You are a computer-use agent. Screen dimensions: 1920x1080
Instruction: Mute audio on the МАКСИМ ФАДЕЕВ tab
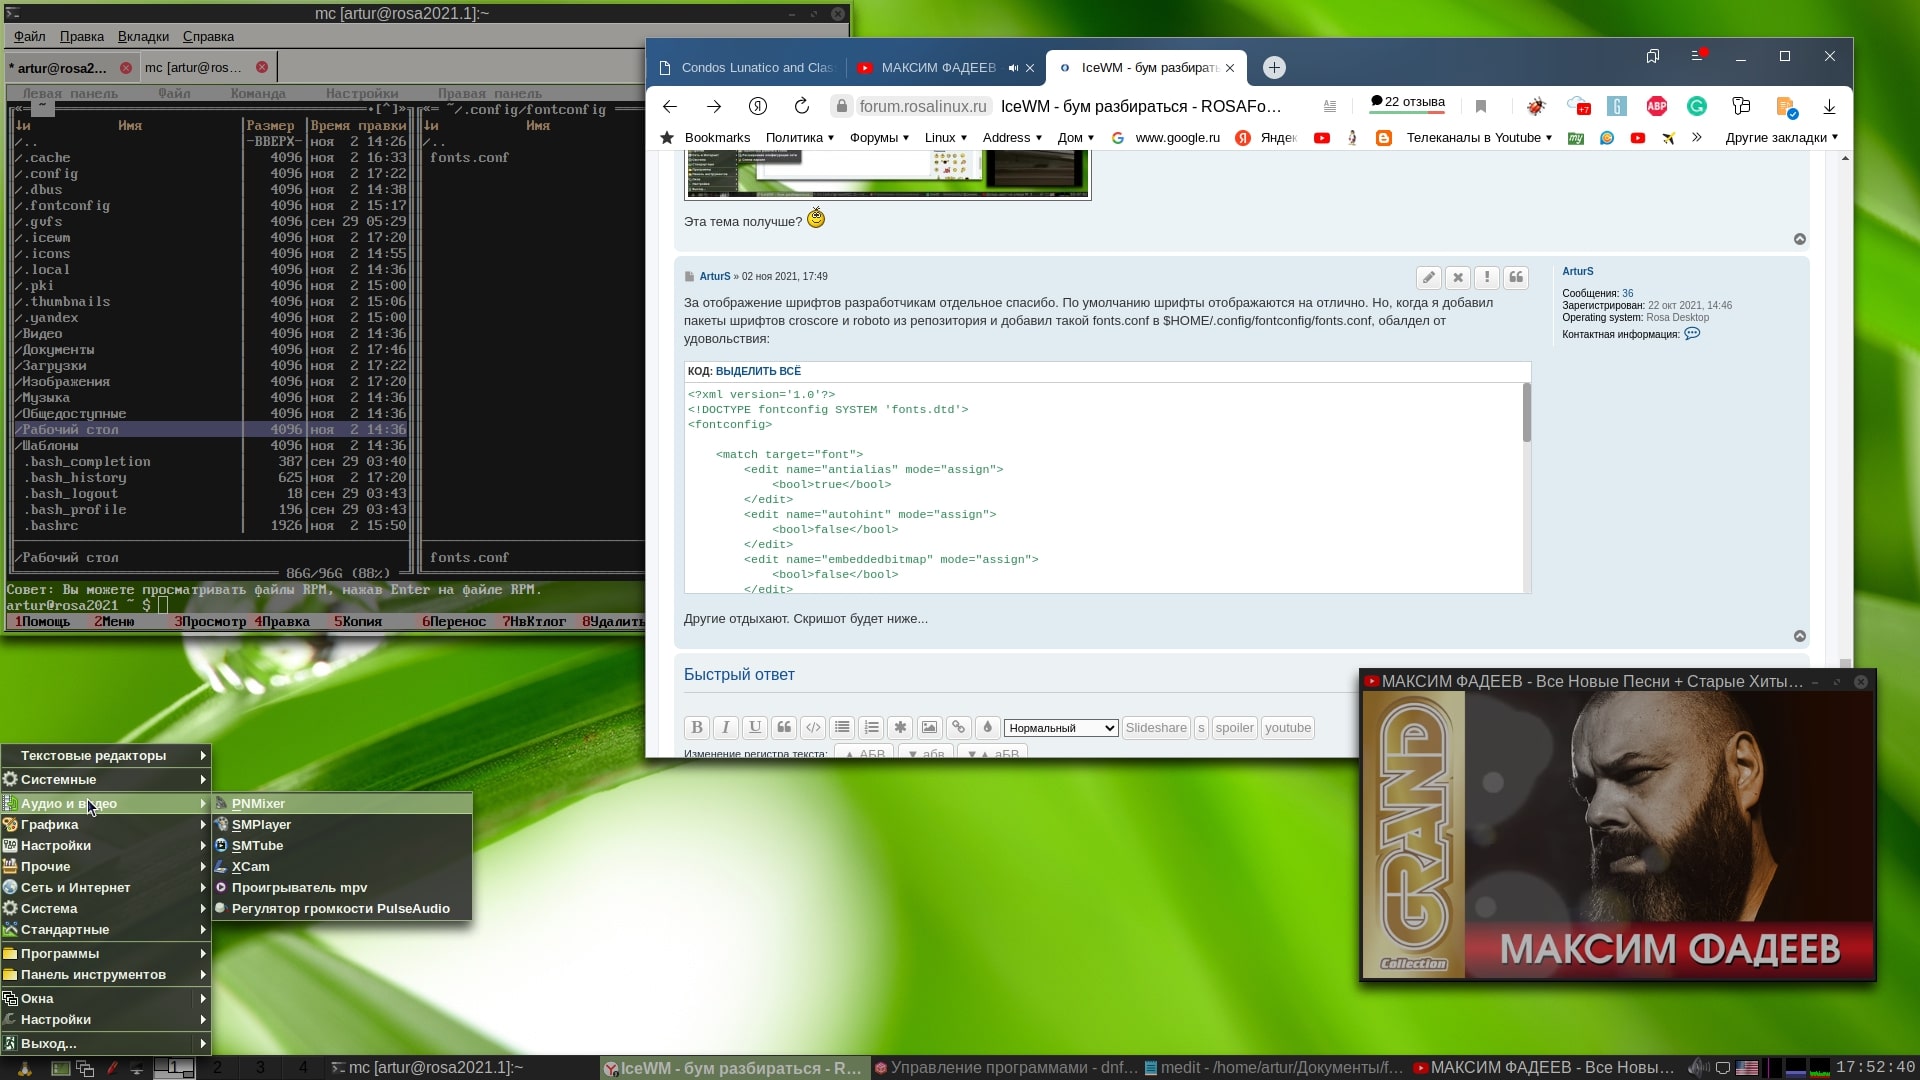click(x=1013, y=68)
